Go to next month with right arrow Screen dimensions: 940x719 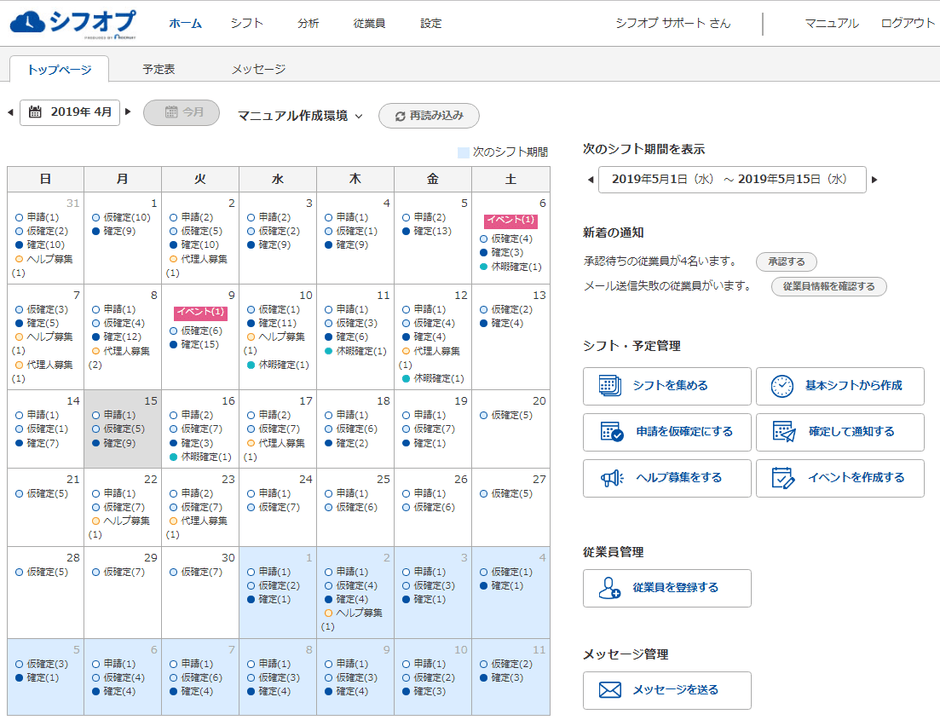tap(128, 112)
